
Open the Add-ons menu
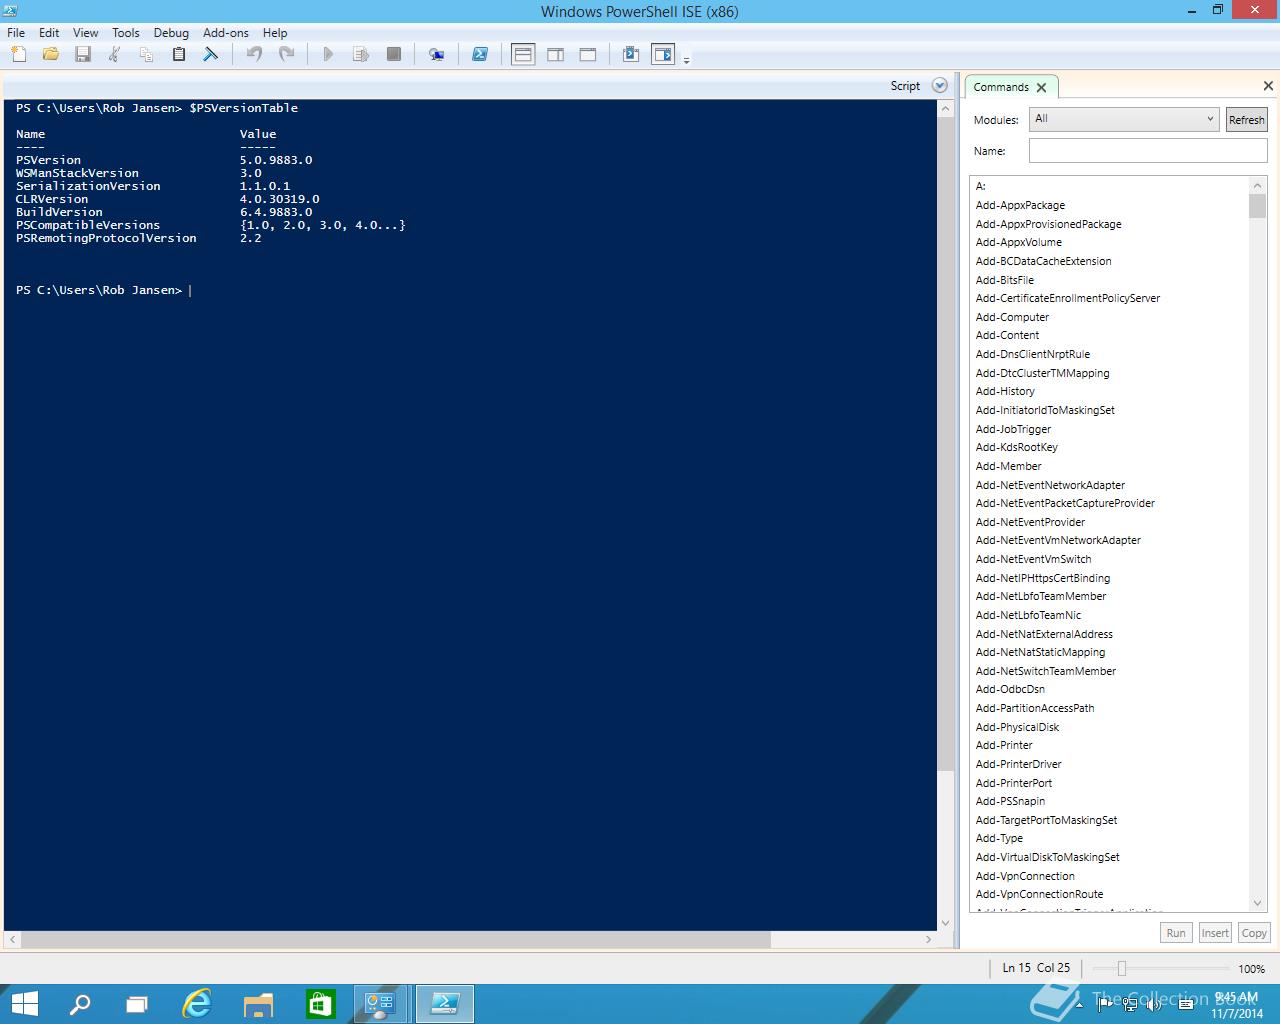226,33
